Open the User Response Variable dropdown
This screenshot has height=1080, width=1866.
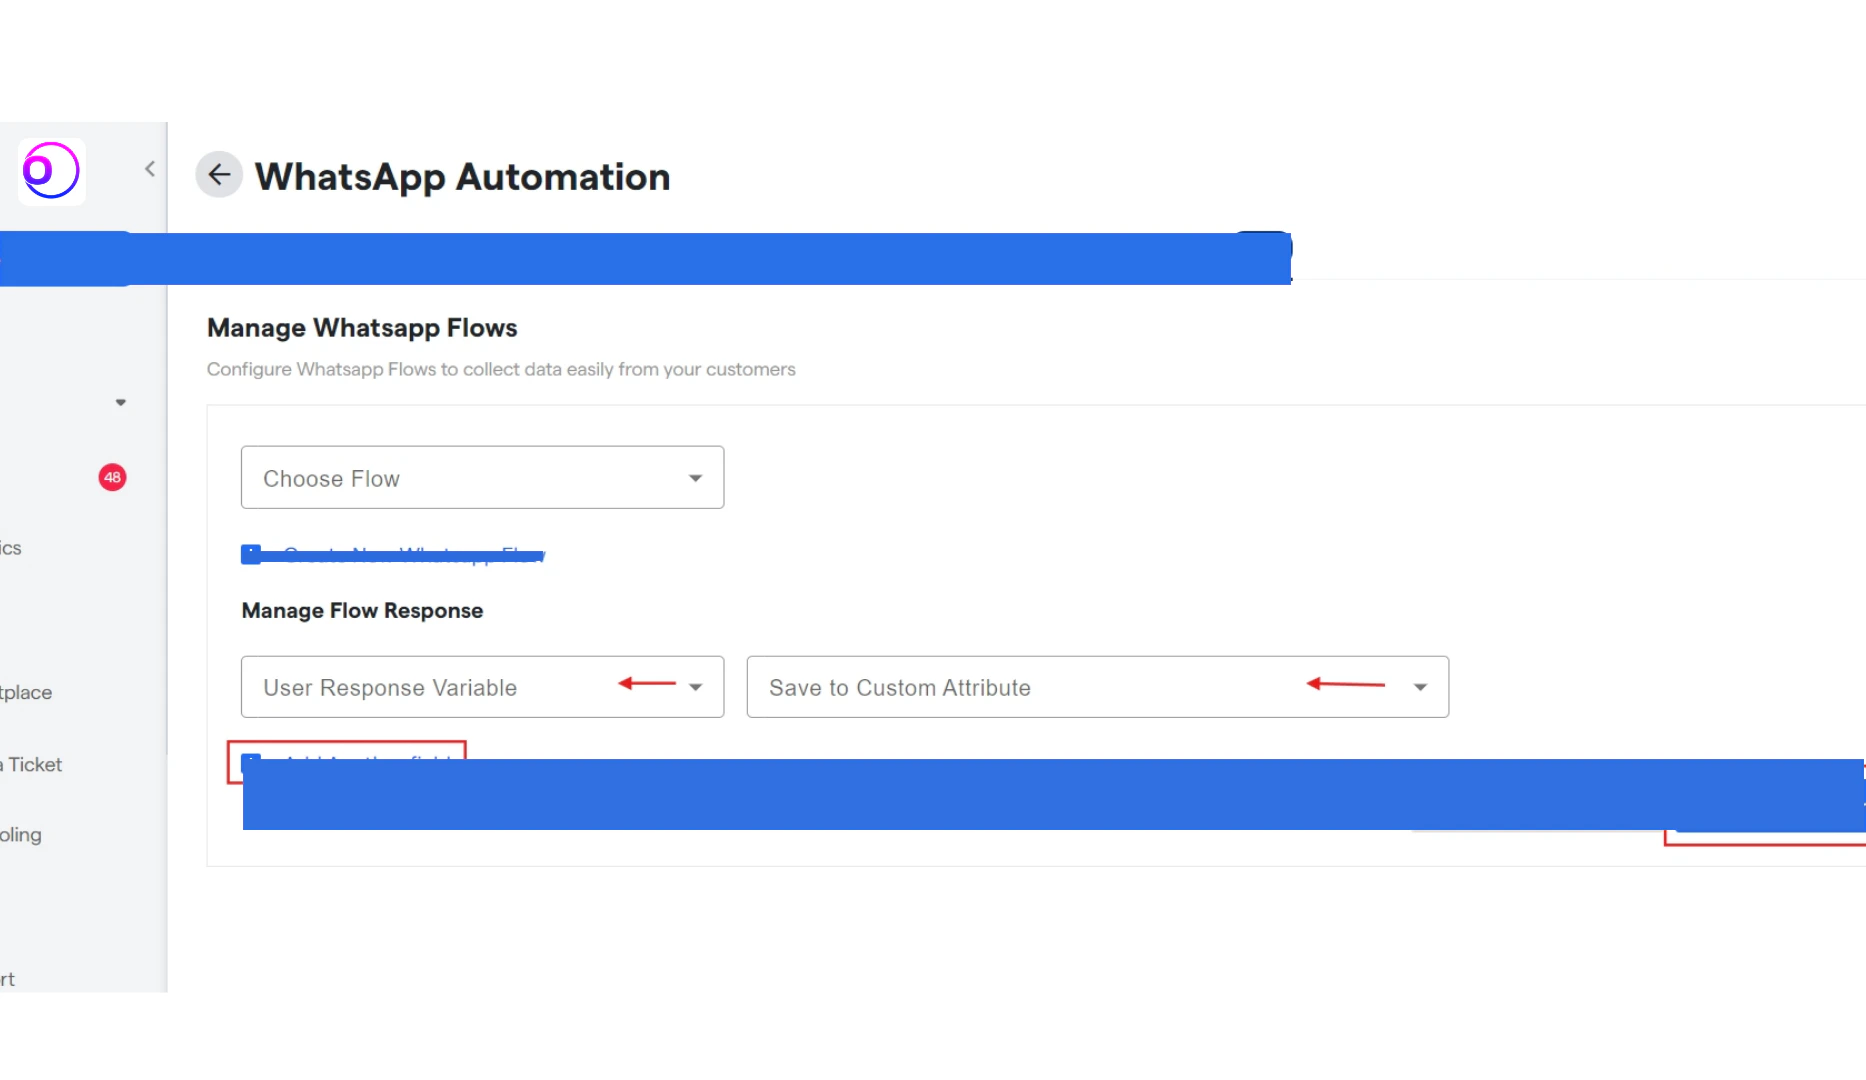(x=482, y=687)
